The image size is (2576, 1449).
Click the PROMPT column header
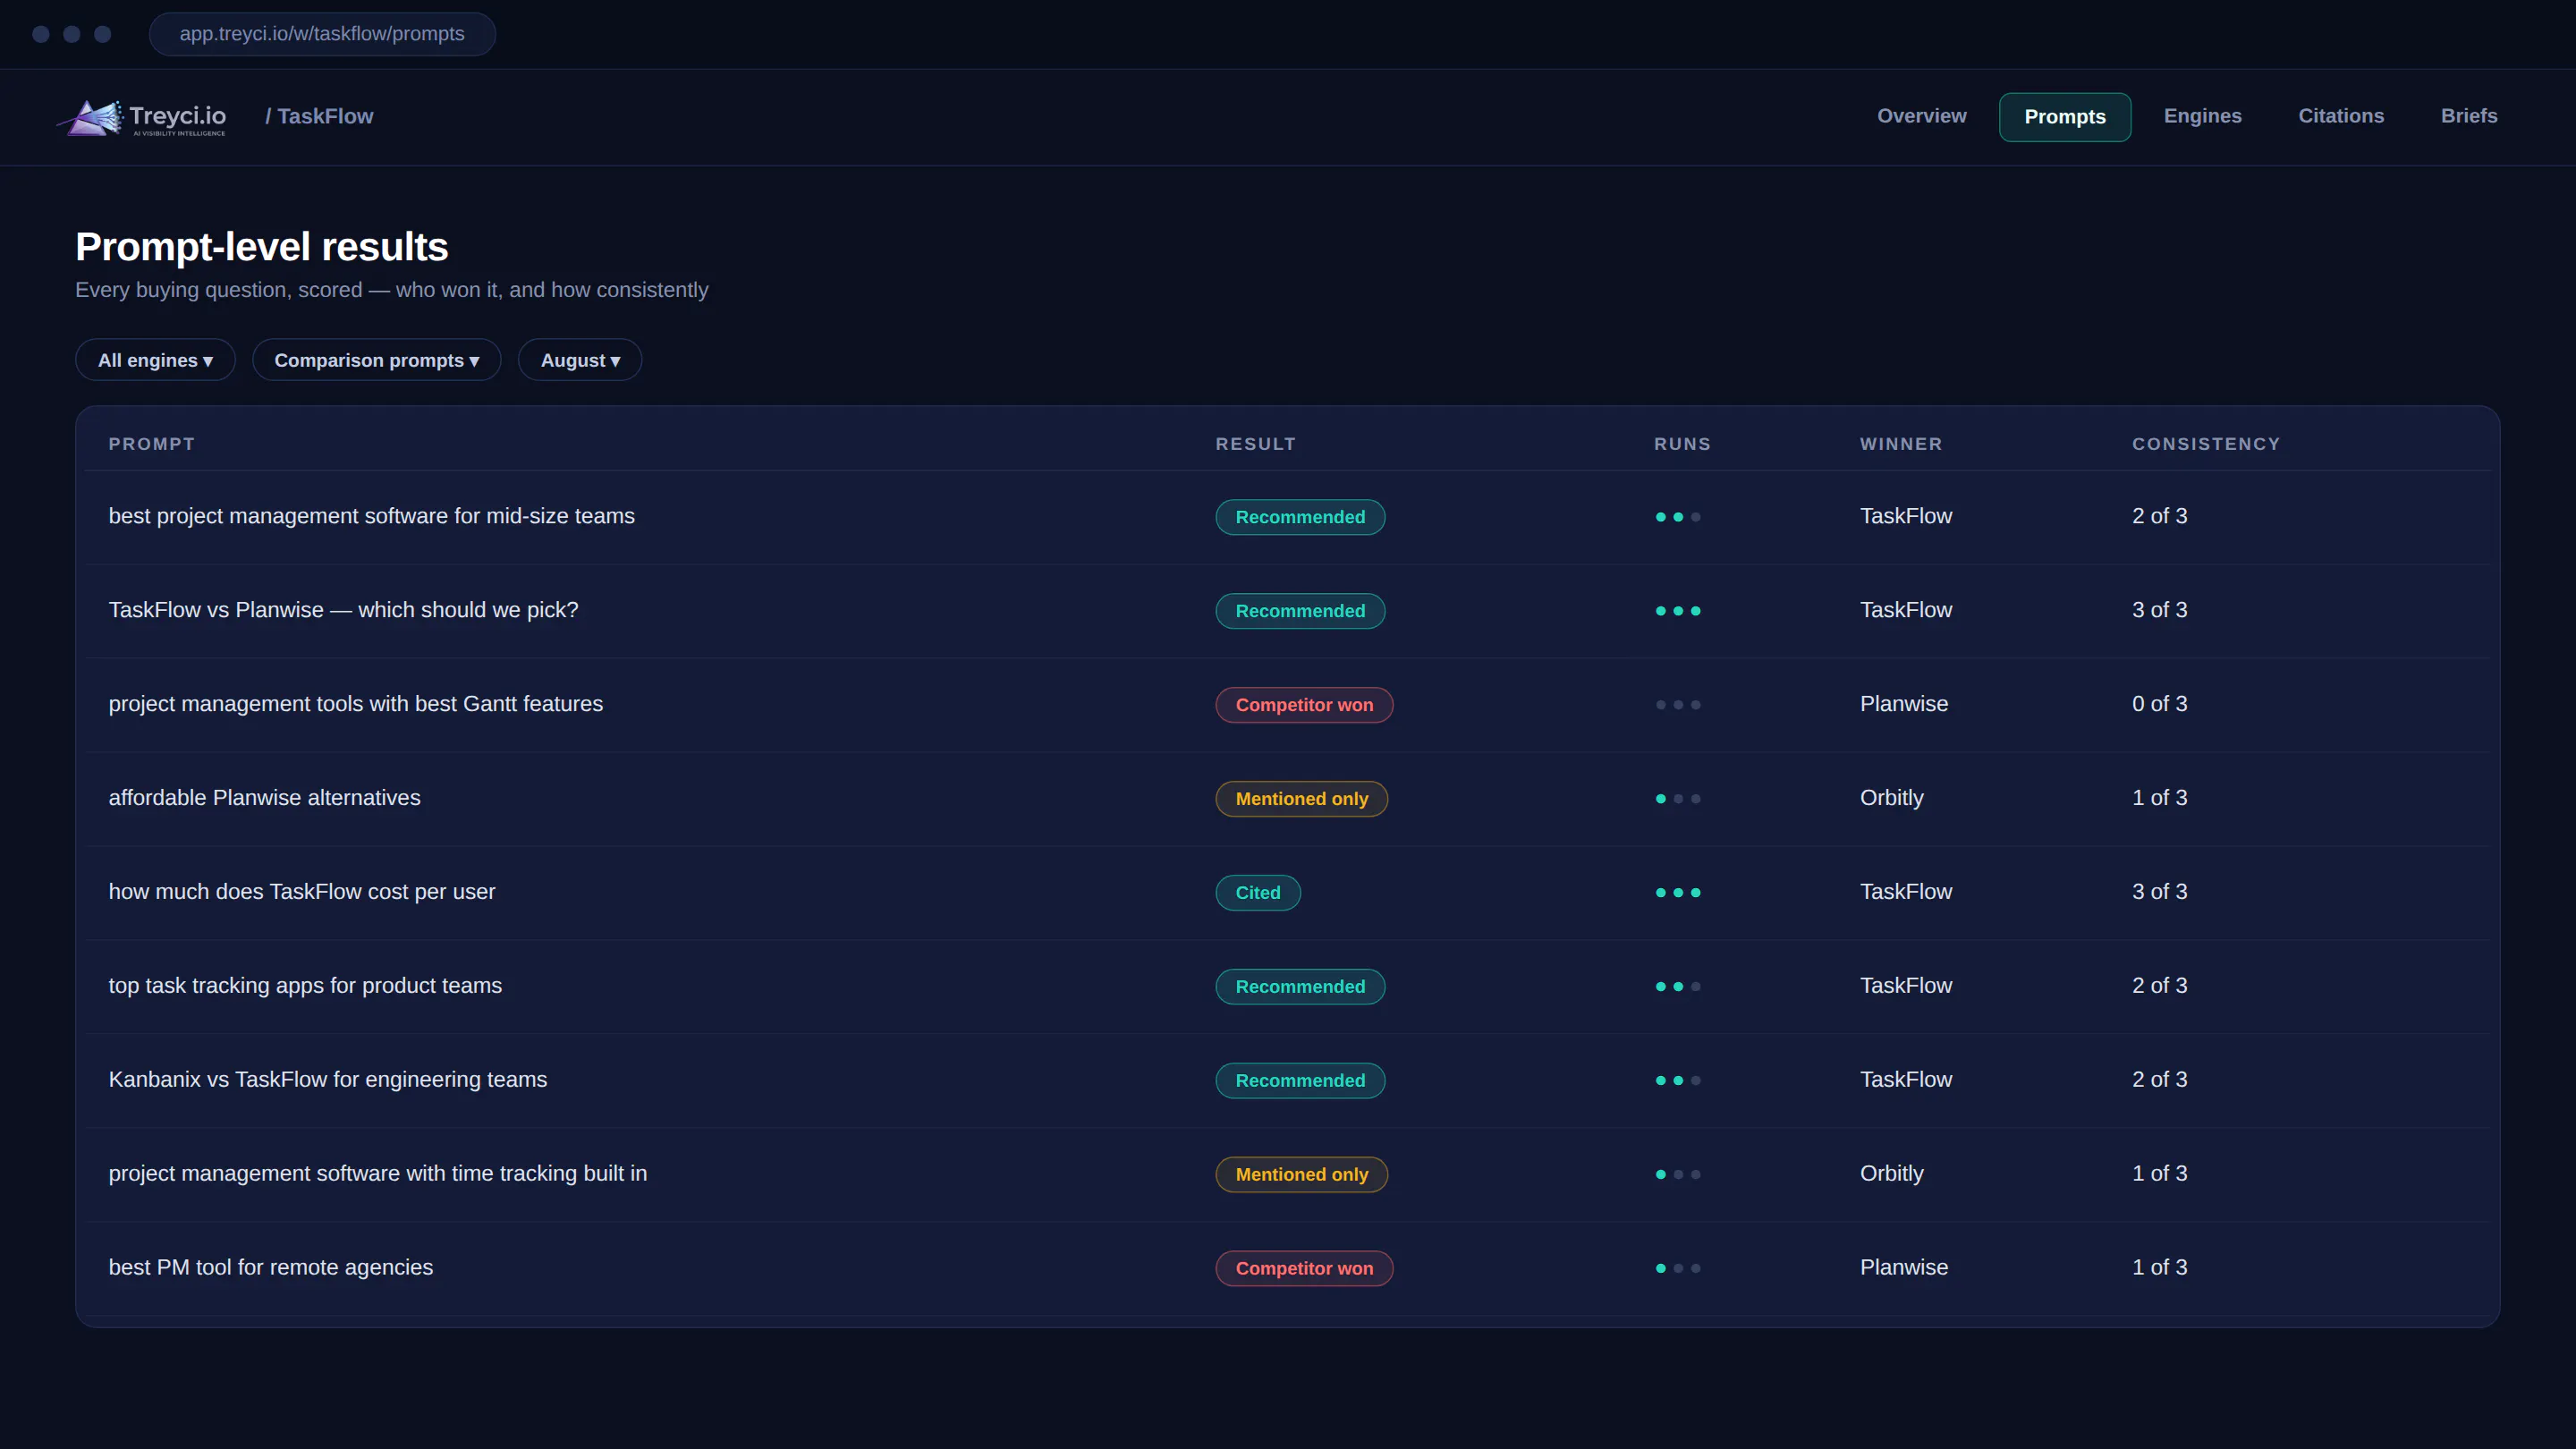click(152, 444)
